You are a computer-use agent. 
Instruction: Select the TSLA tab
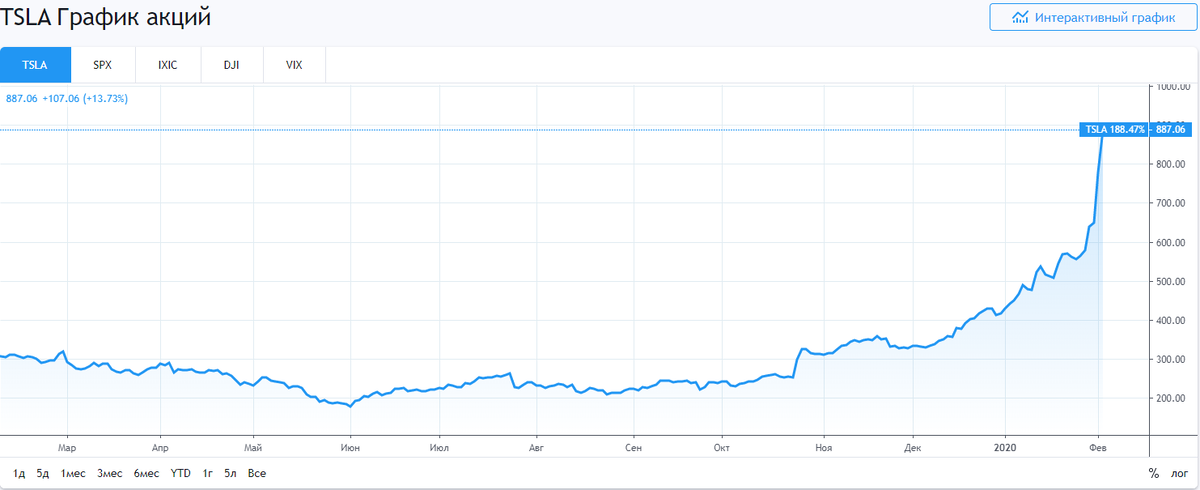tap(36, 64)
